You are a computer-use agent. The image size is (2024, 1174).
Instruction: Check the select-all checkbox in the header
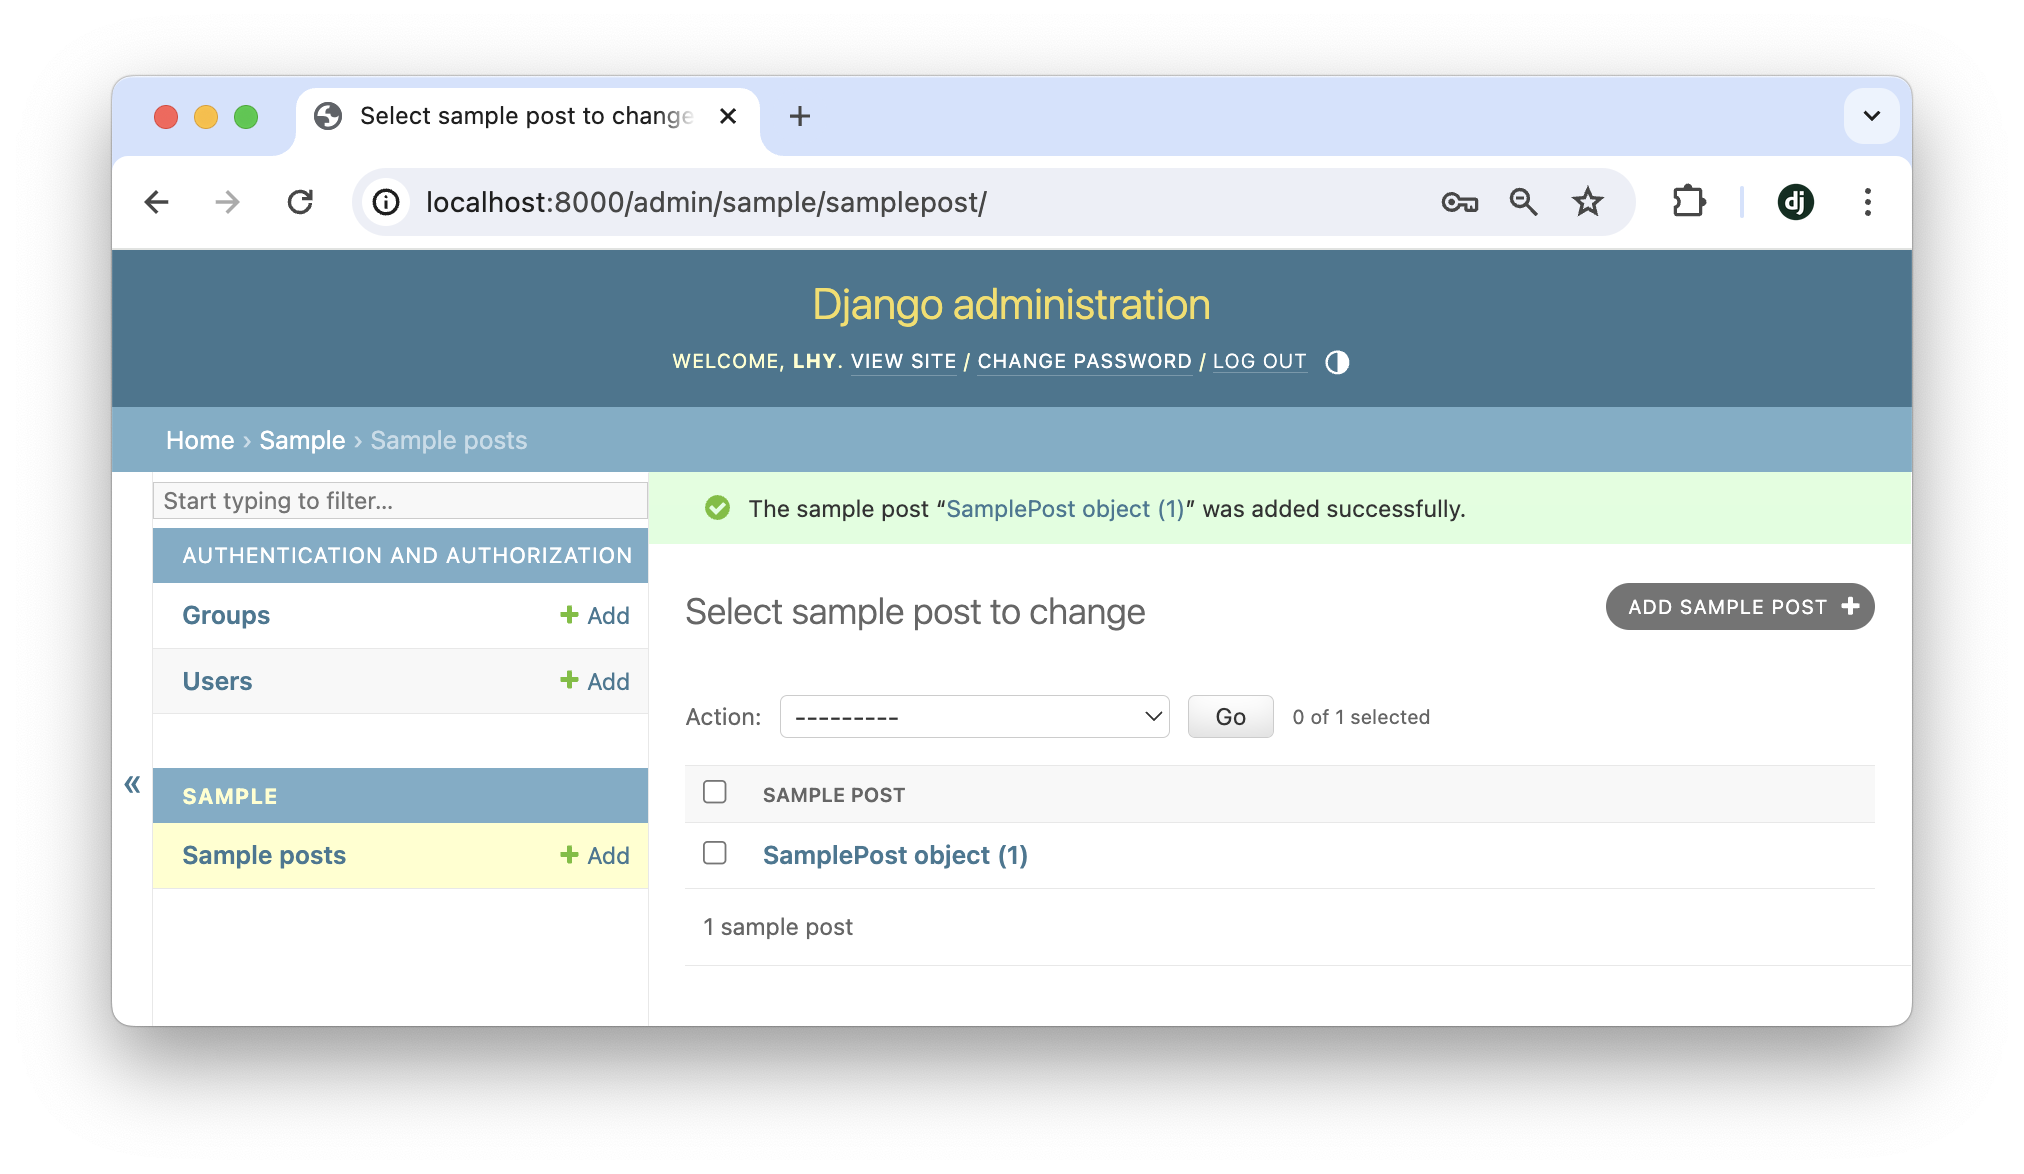(714, 792)
